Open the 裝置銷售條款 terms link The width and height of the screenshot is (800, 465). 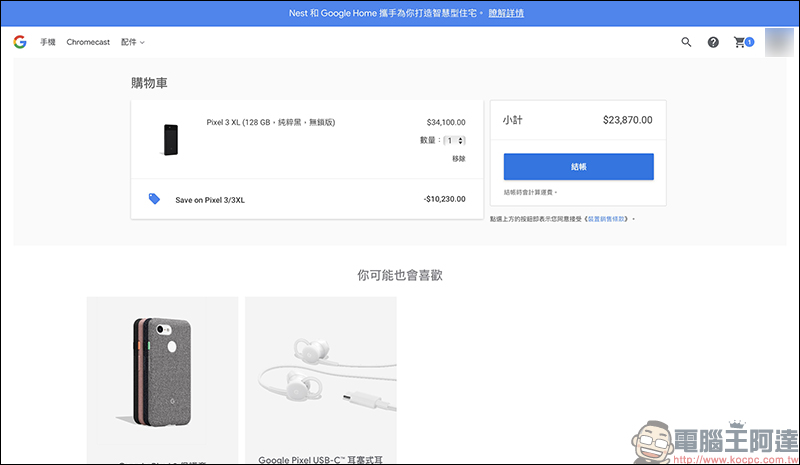[x=606, y=219]
